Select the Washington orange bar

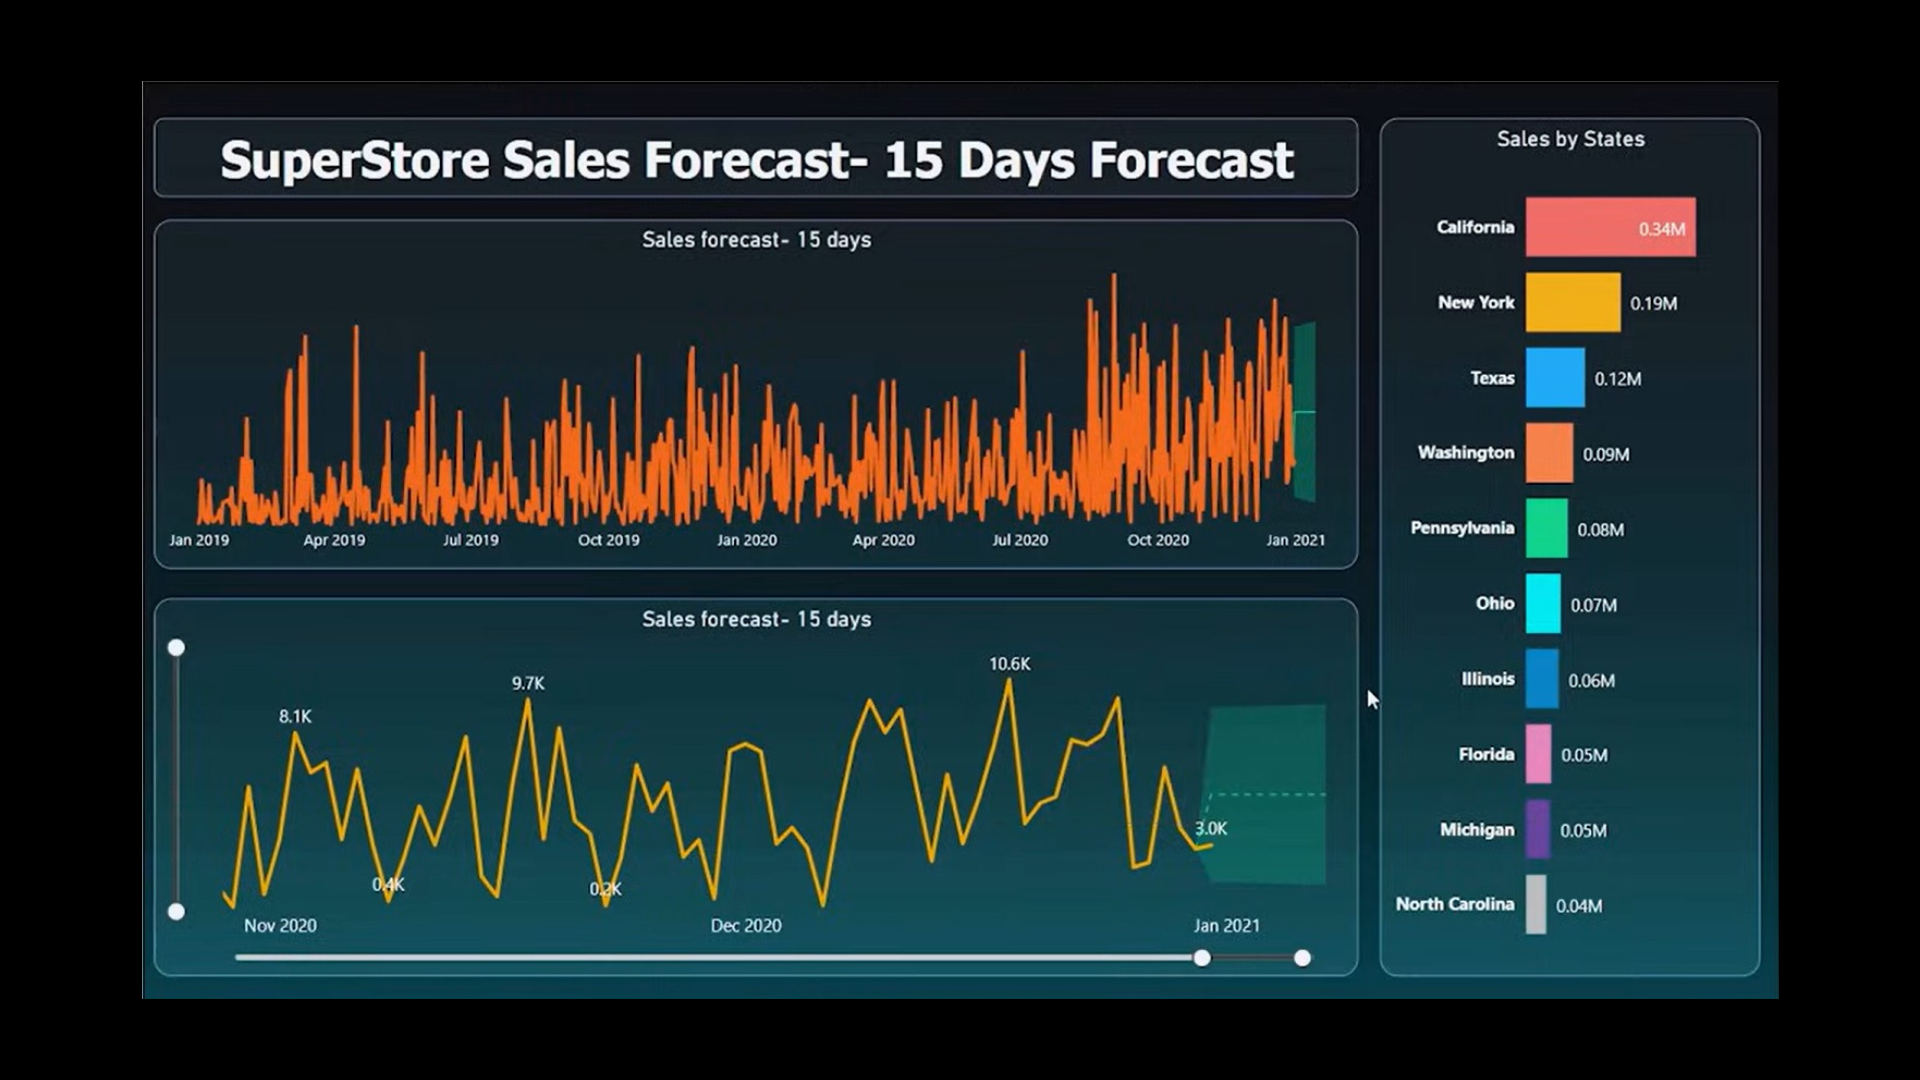point(1549,453)
